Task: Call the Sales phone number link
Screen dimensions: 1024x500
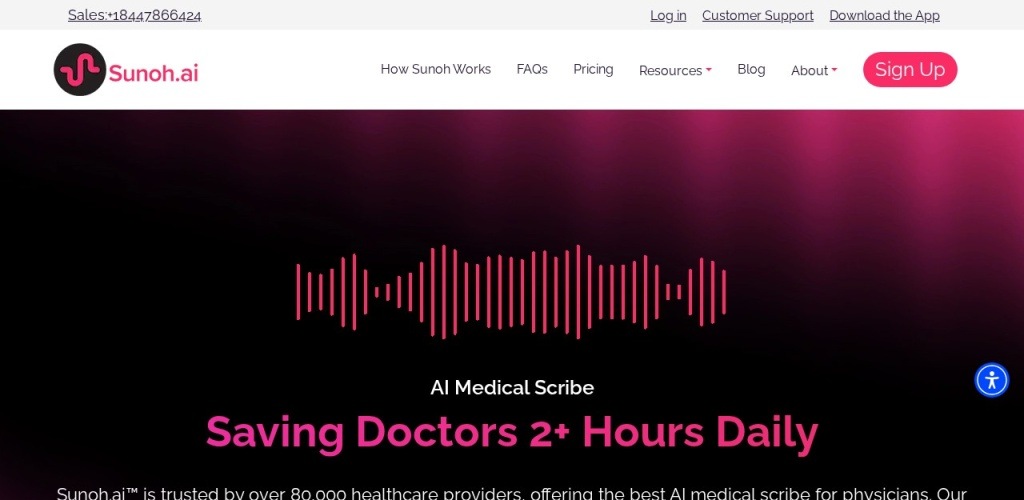Action: [135, 16]
